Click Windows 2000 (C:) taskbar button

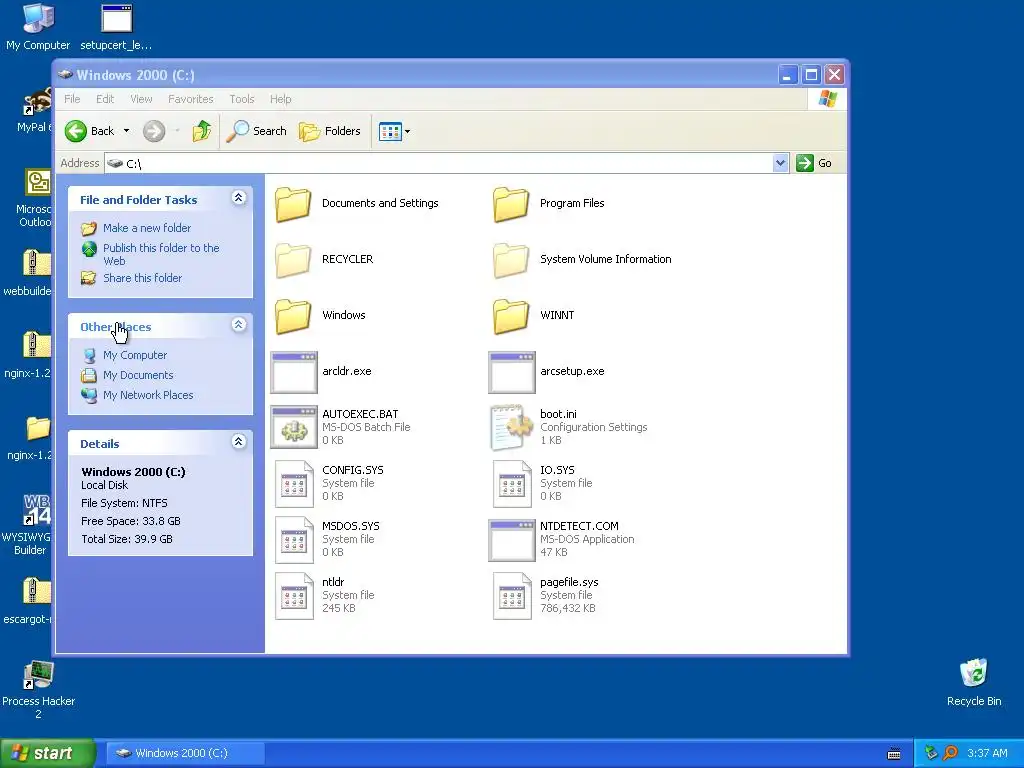coord(185,753)
